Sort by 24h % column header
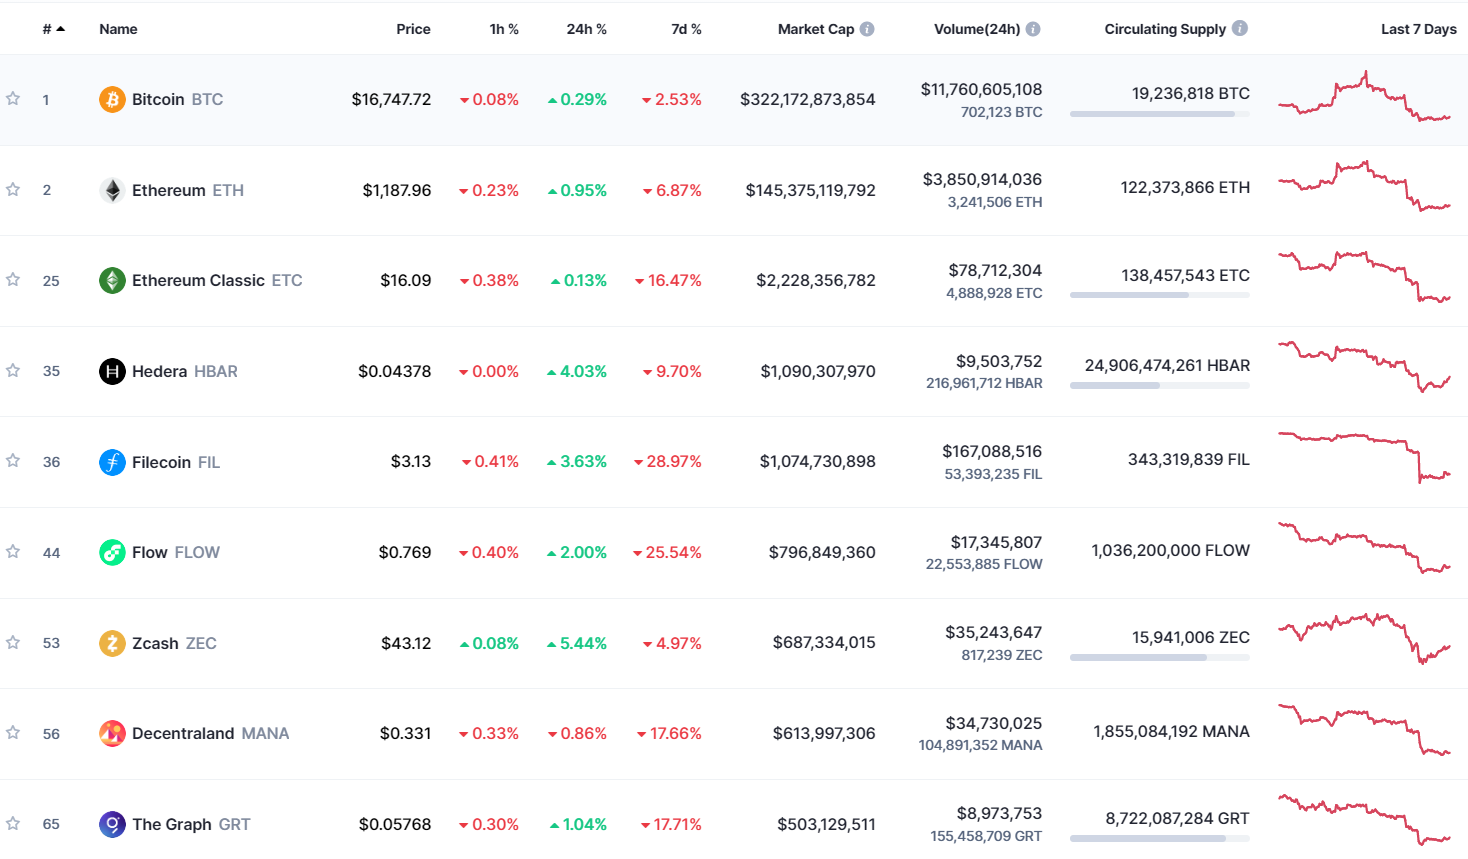Image resolution: width=1468 pixels, height=859 pixels. pyautogui.click(x=587, y=29)
